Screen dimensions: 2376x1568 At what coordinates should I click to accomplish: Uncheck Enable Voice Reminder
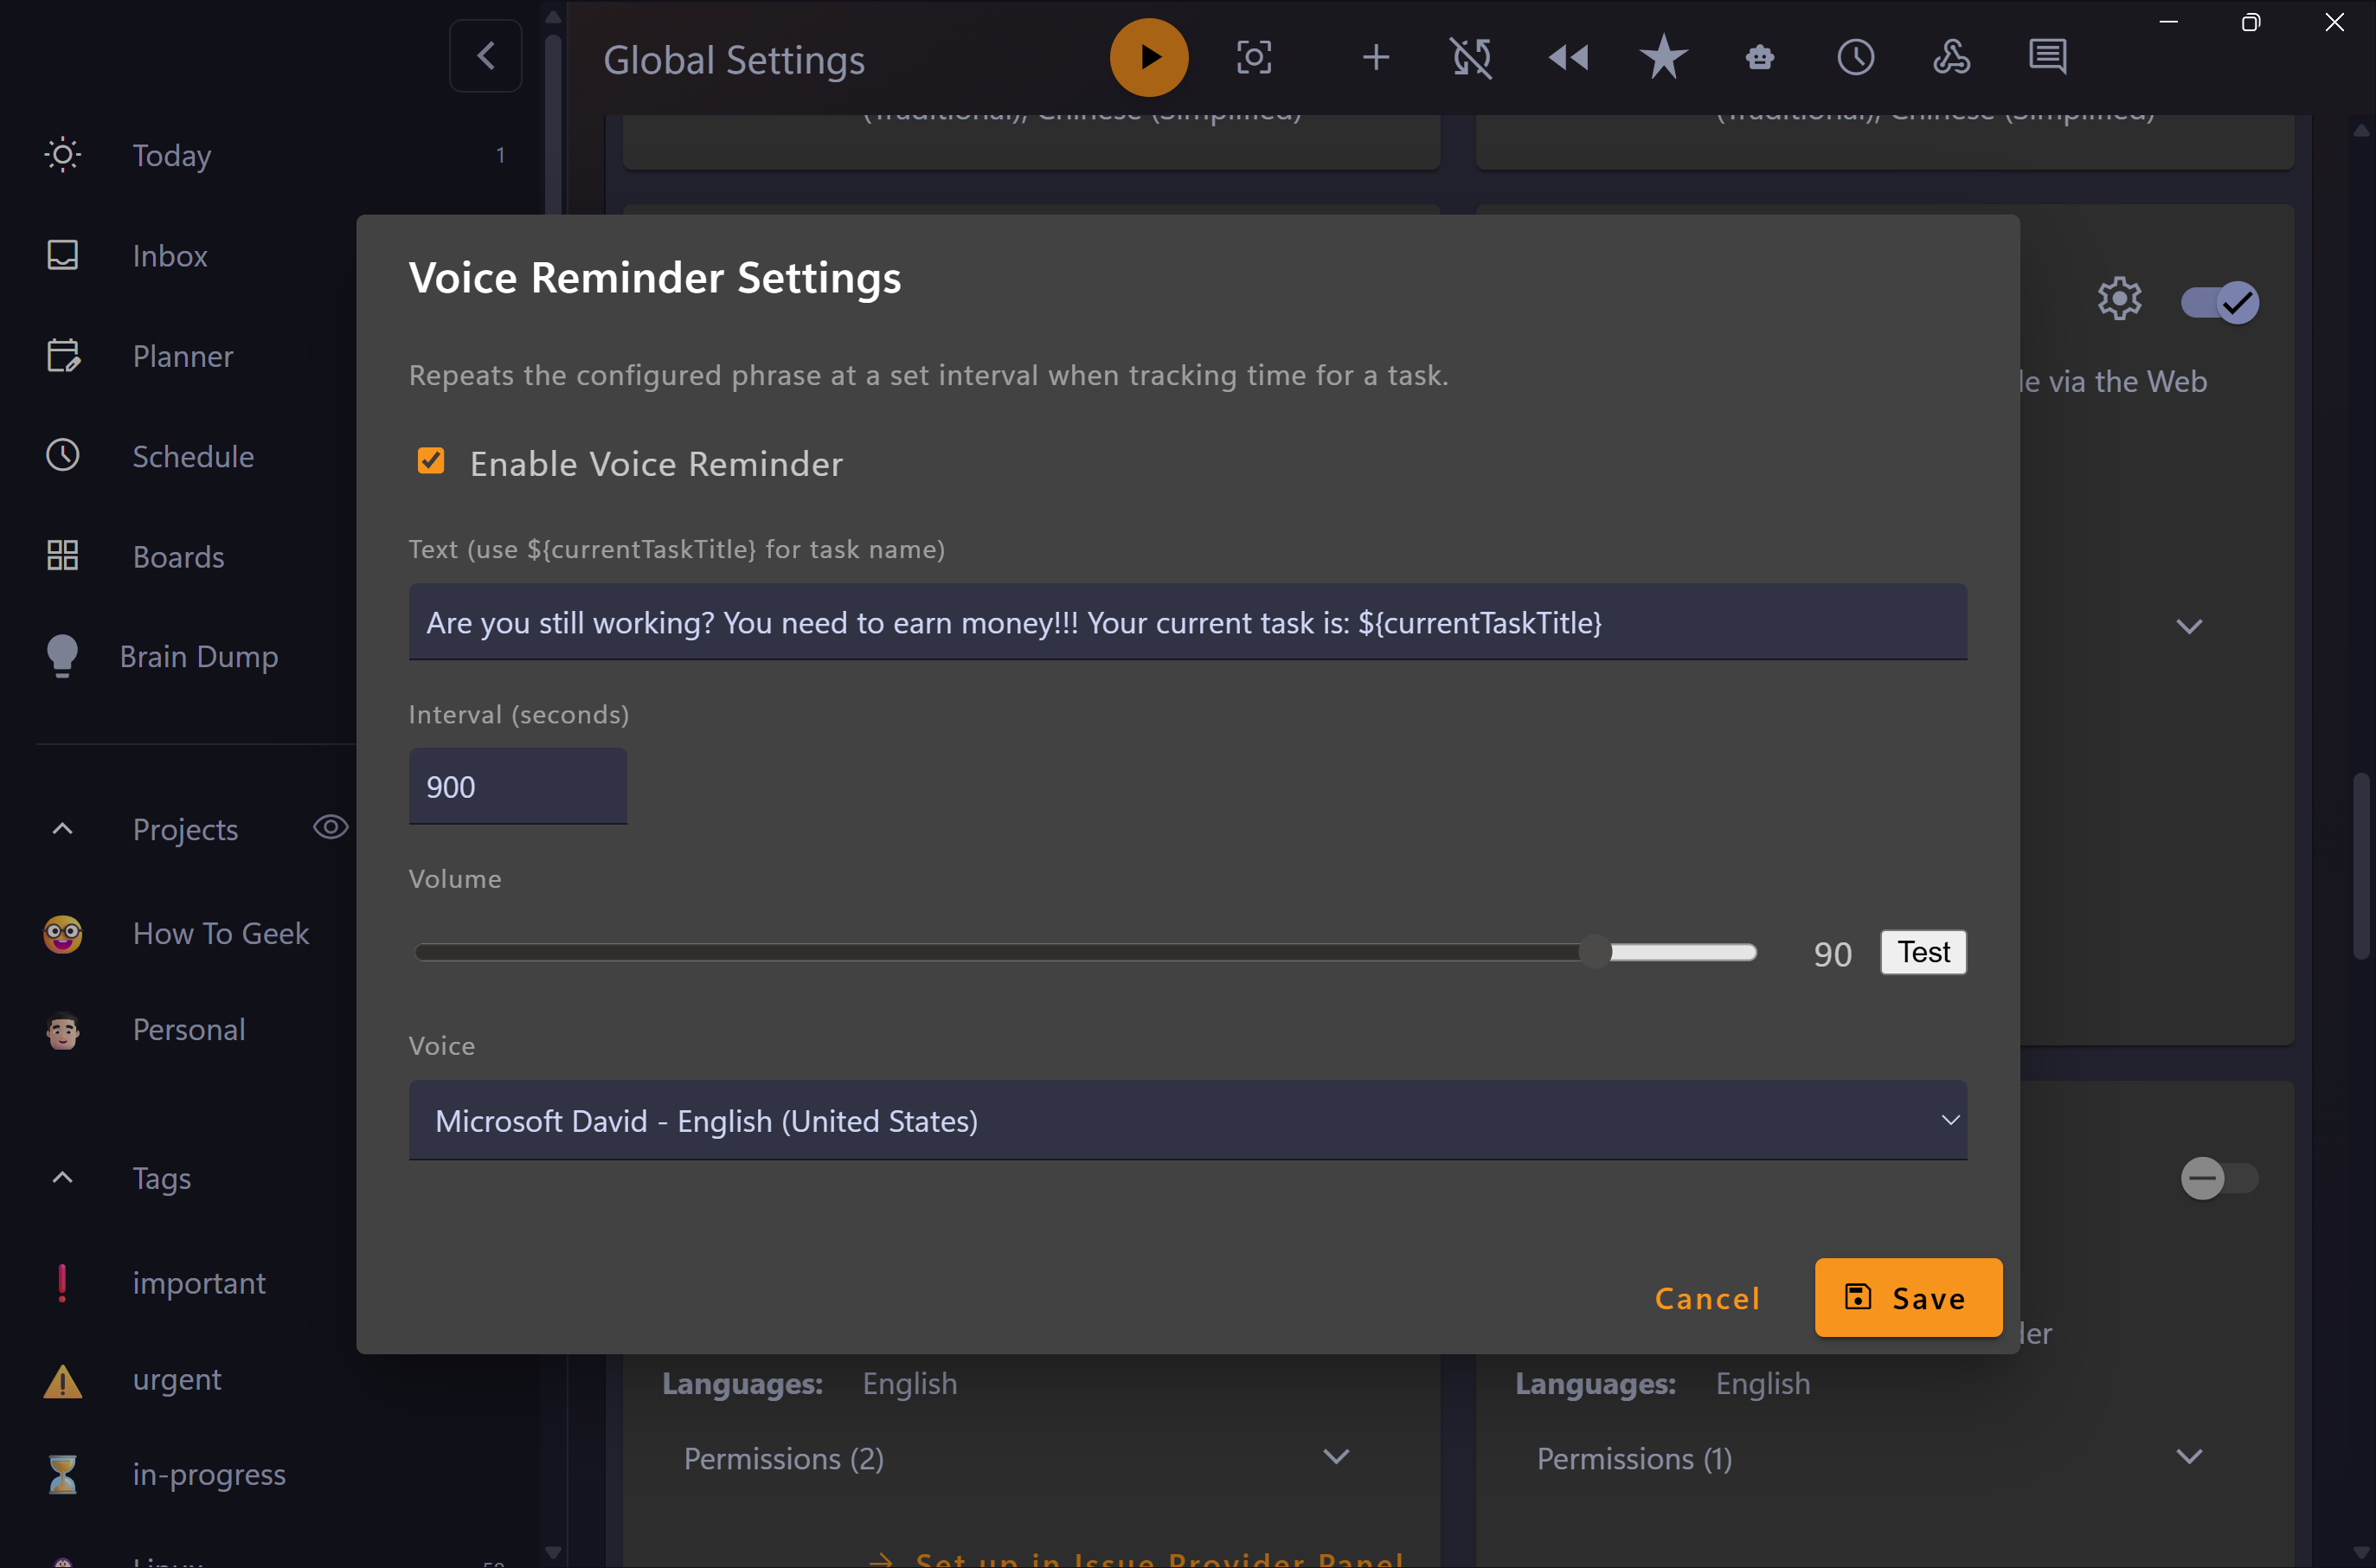pos(431,461)
